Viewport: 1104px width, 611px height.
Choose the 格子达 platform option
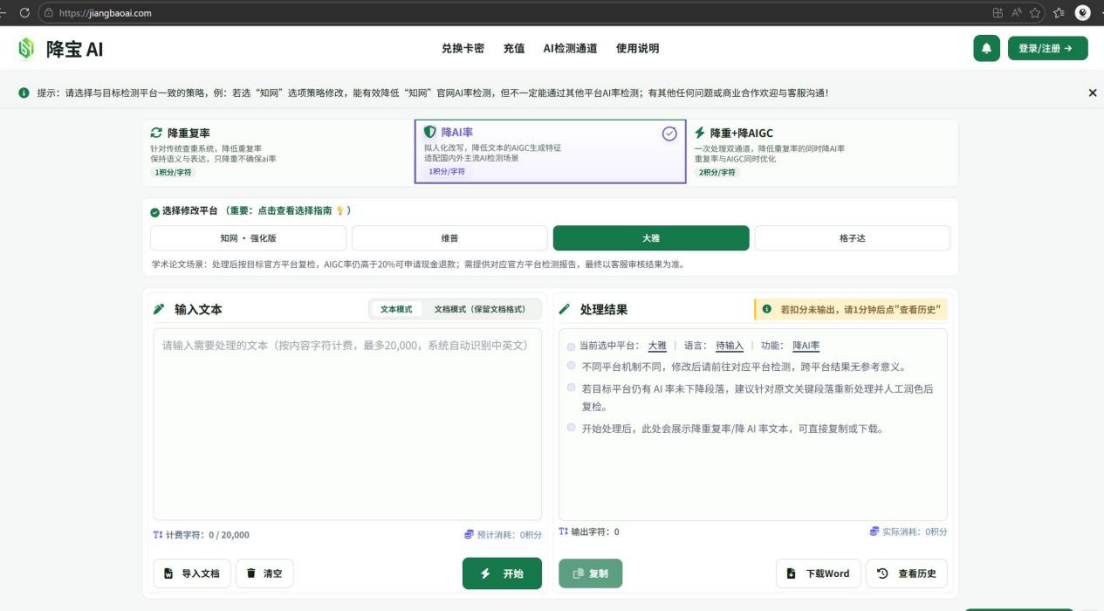click(852, 238)
